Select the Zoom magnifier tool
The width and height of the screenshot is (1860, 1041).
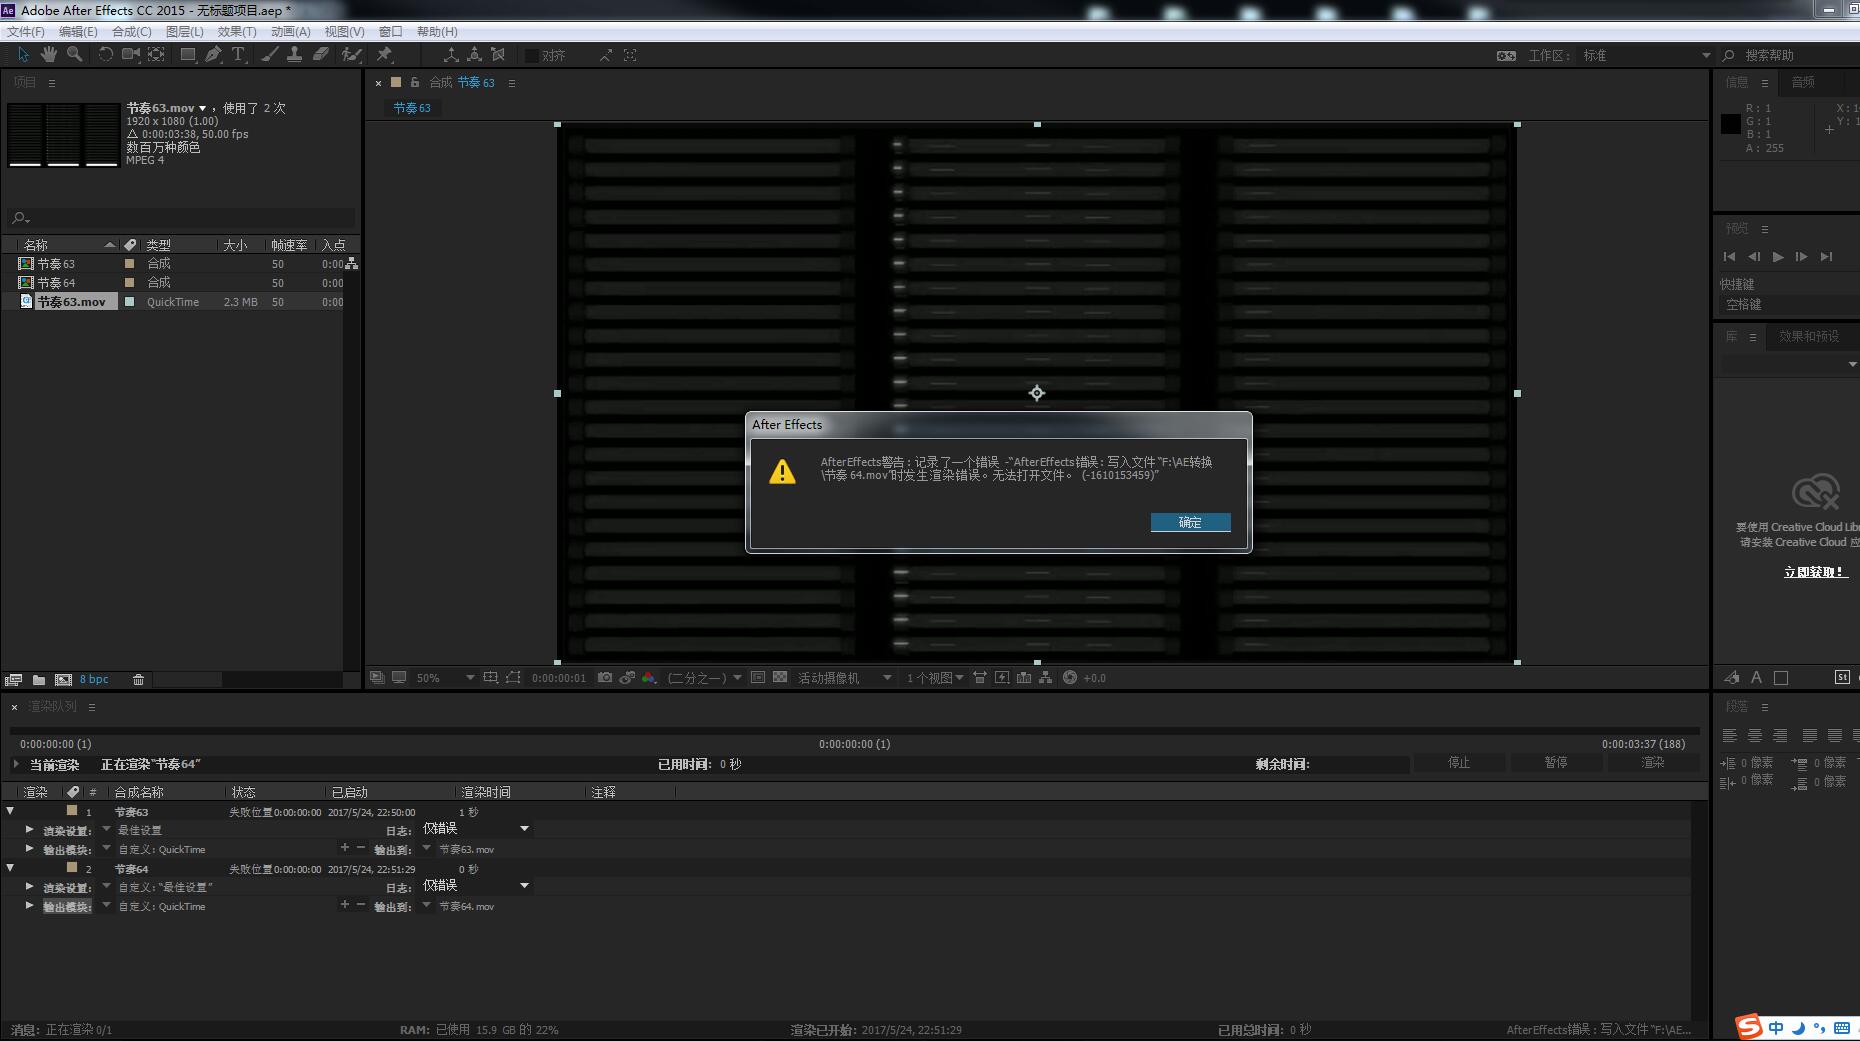pyautogui.click(x=74, y=55)
